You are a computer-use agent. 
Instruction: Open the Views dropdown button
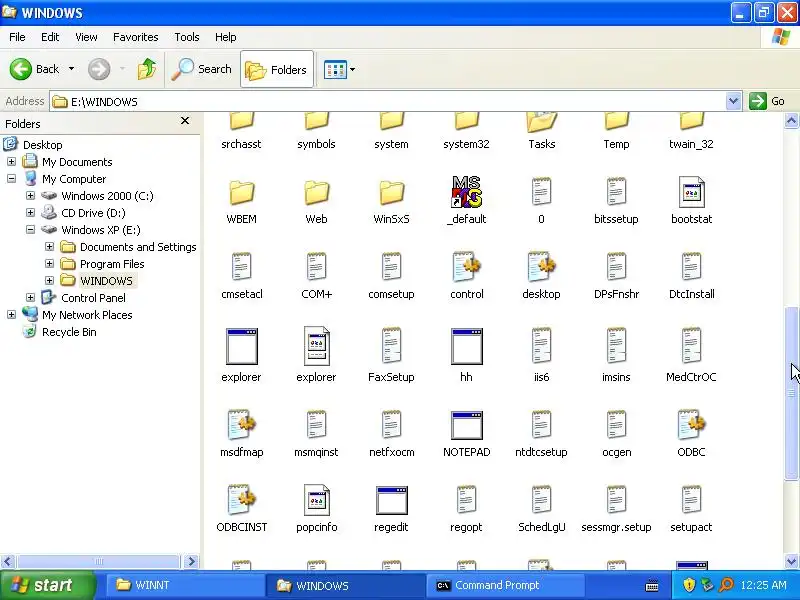click(x=339, y=69)
